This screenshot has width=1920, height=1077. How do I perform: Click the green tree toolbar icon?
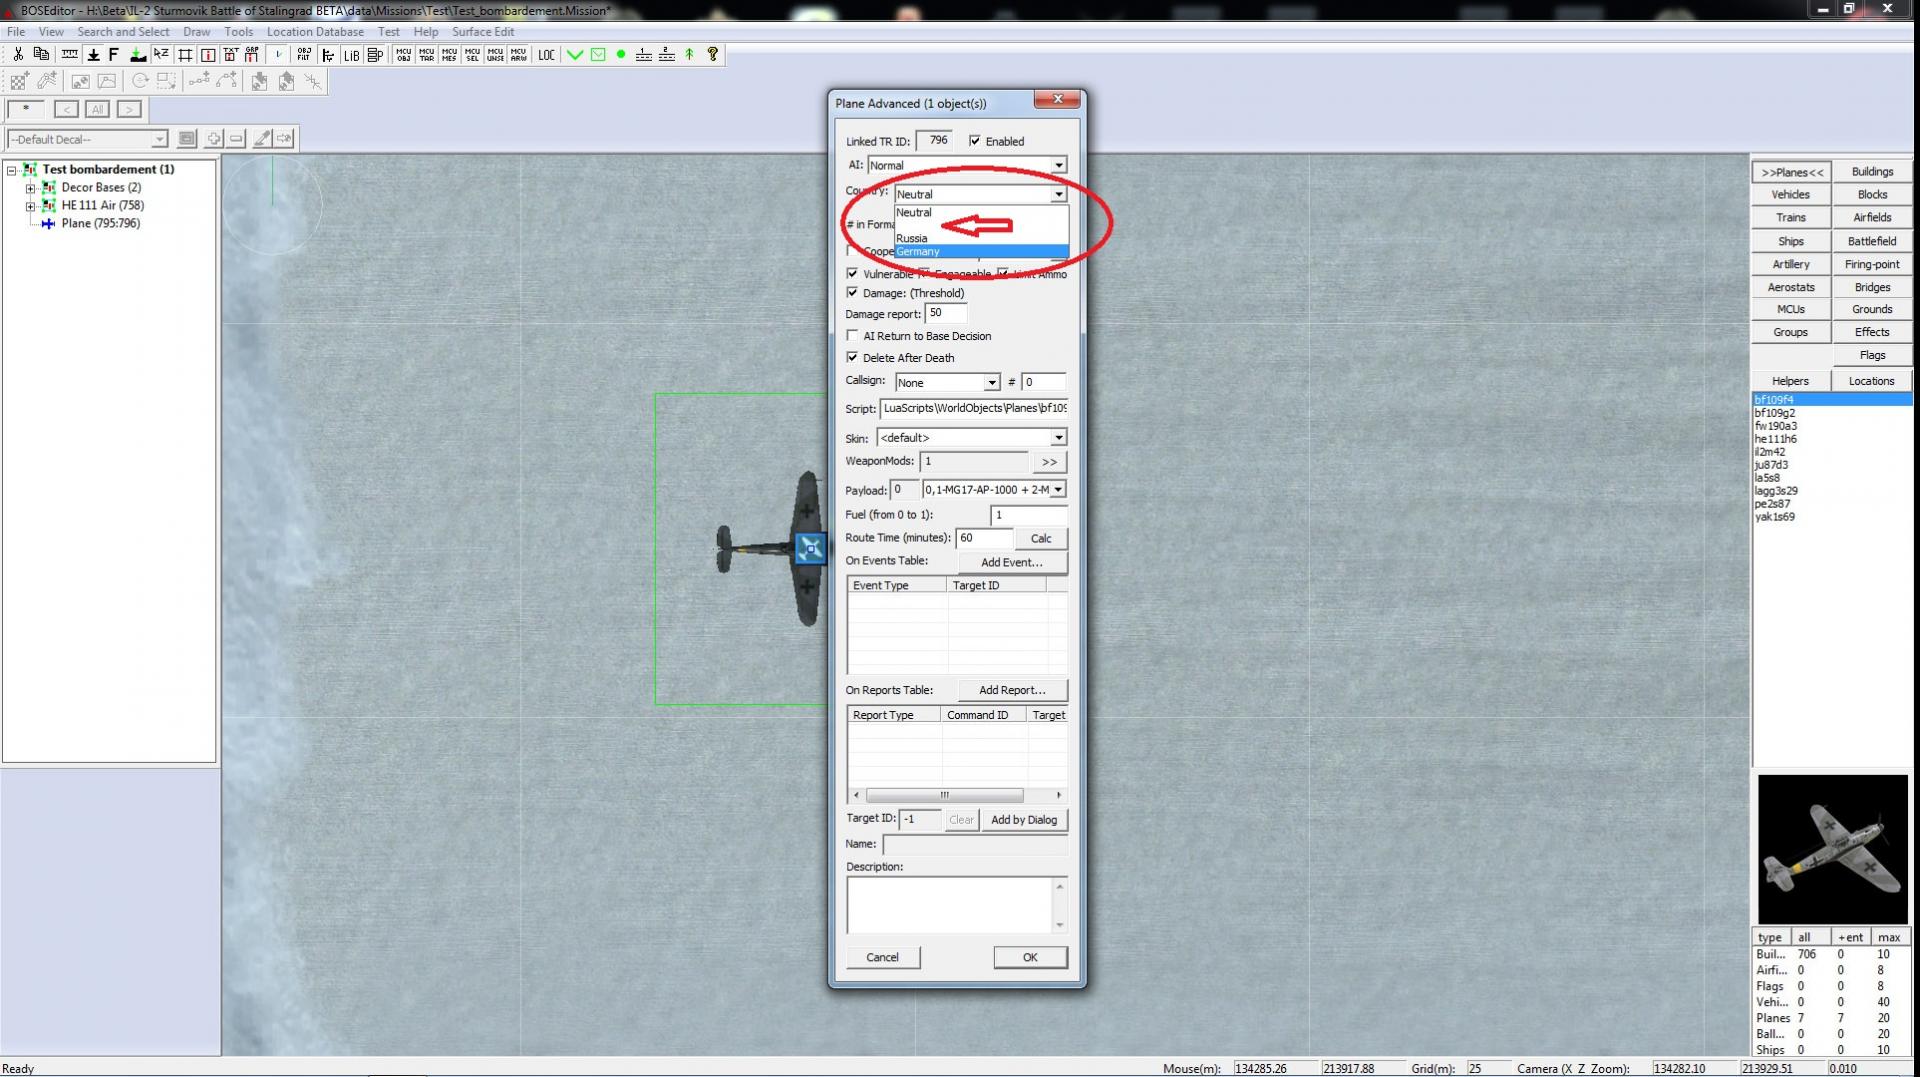[x=689, y=55]
